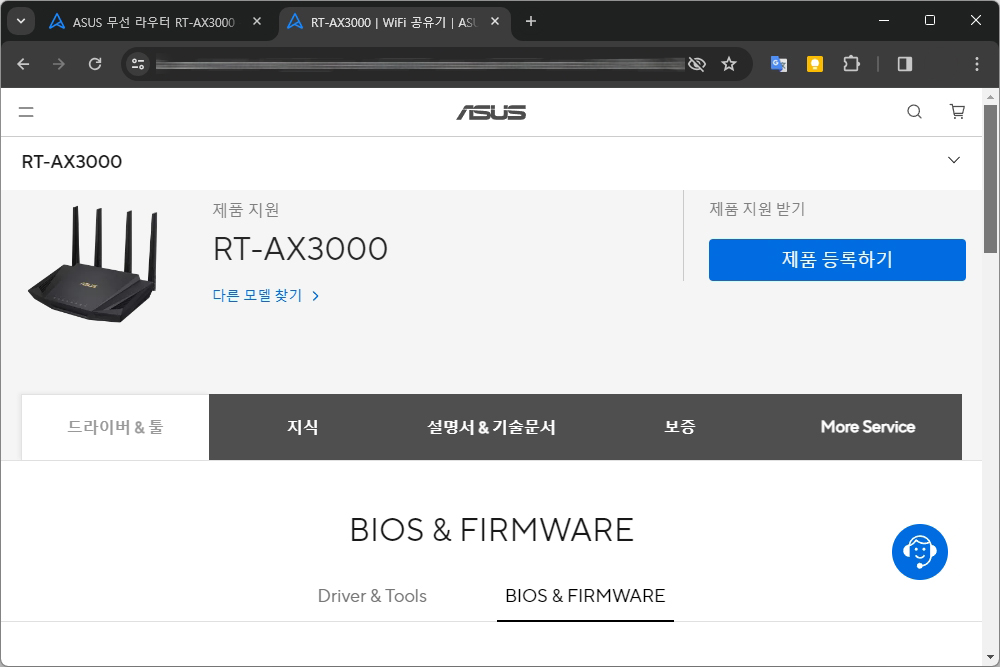
Task: Open the yellow lightbulb extension
Action: pyautogui.click(x=814, y=64)
